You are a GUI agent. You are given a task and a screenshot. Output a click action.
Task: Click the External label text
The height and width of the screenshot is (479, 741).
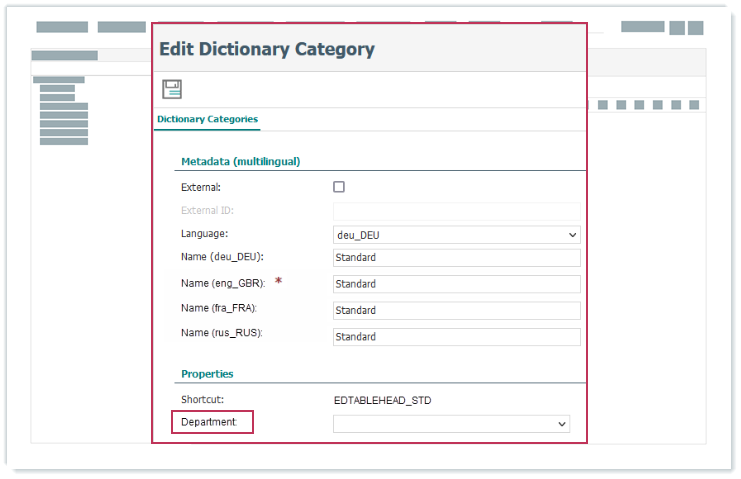point(200,187)
